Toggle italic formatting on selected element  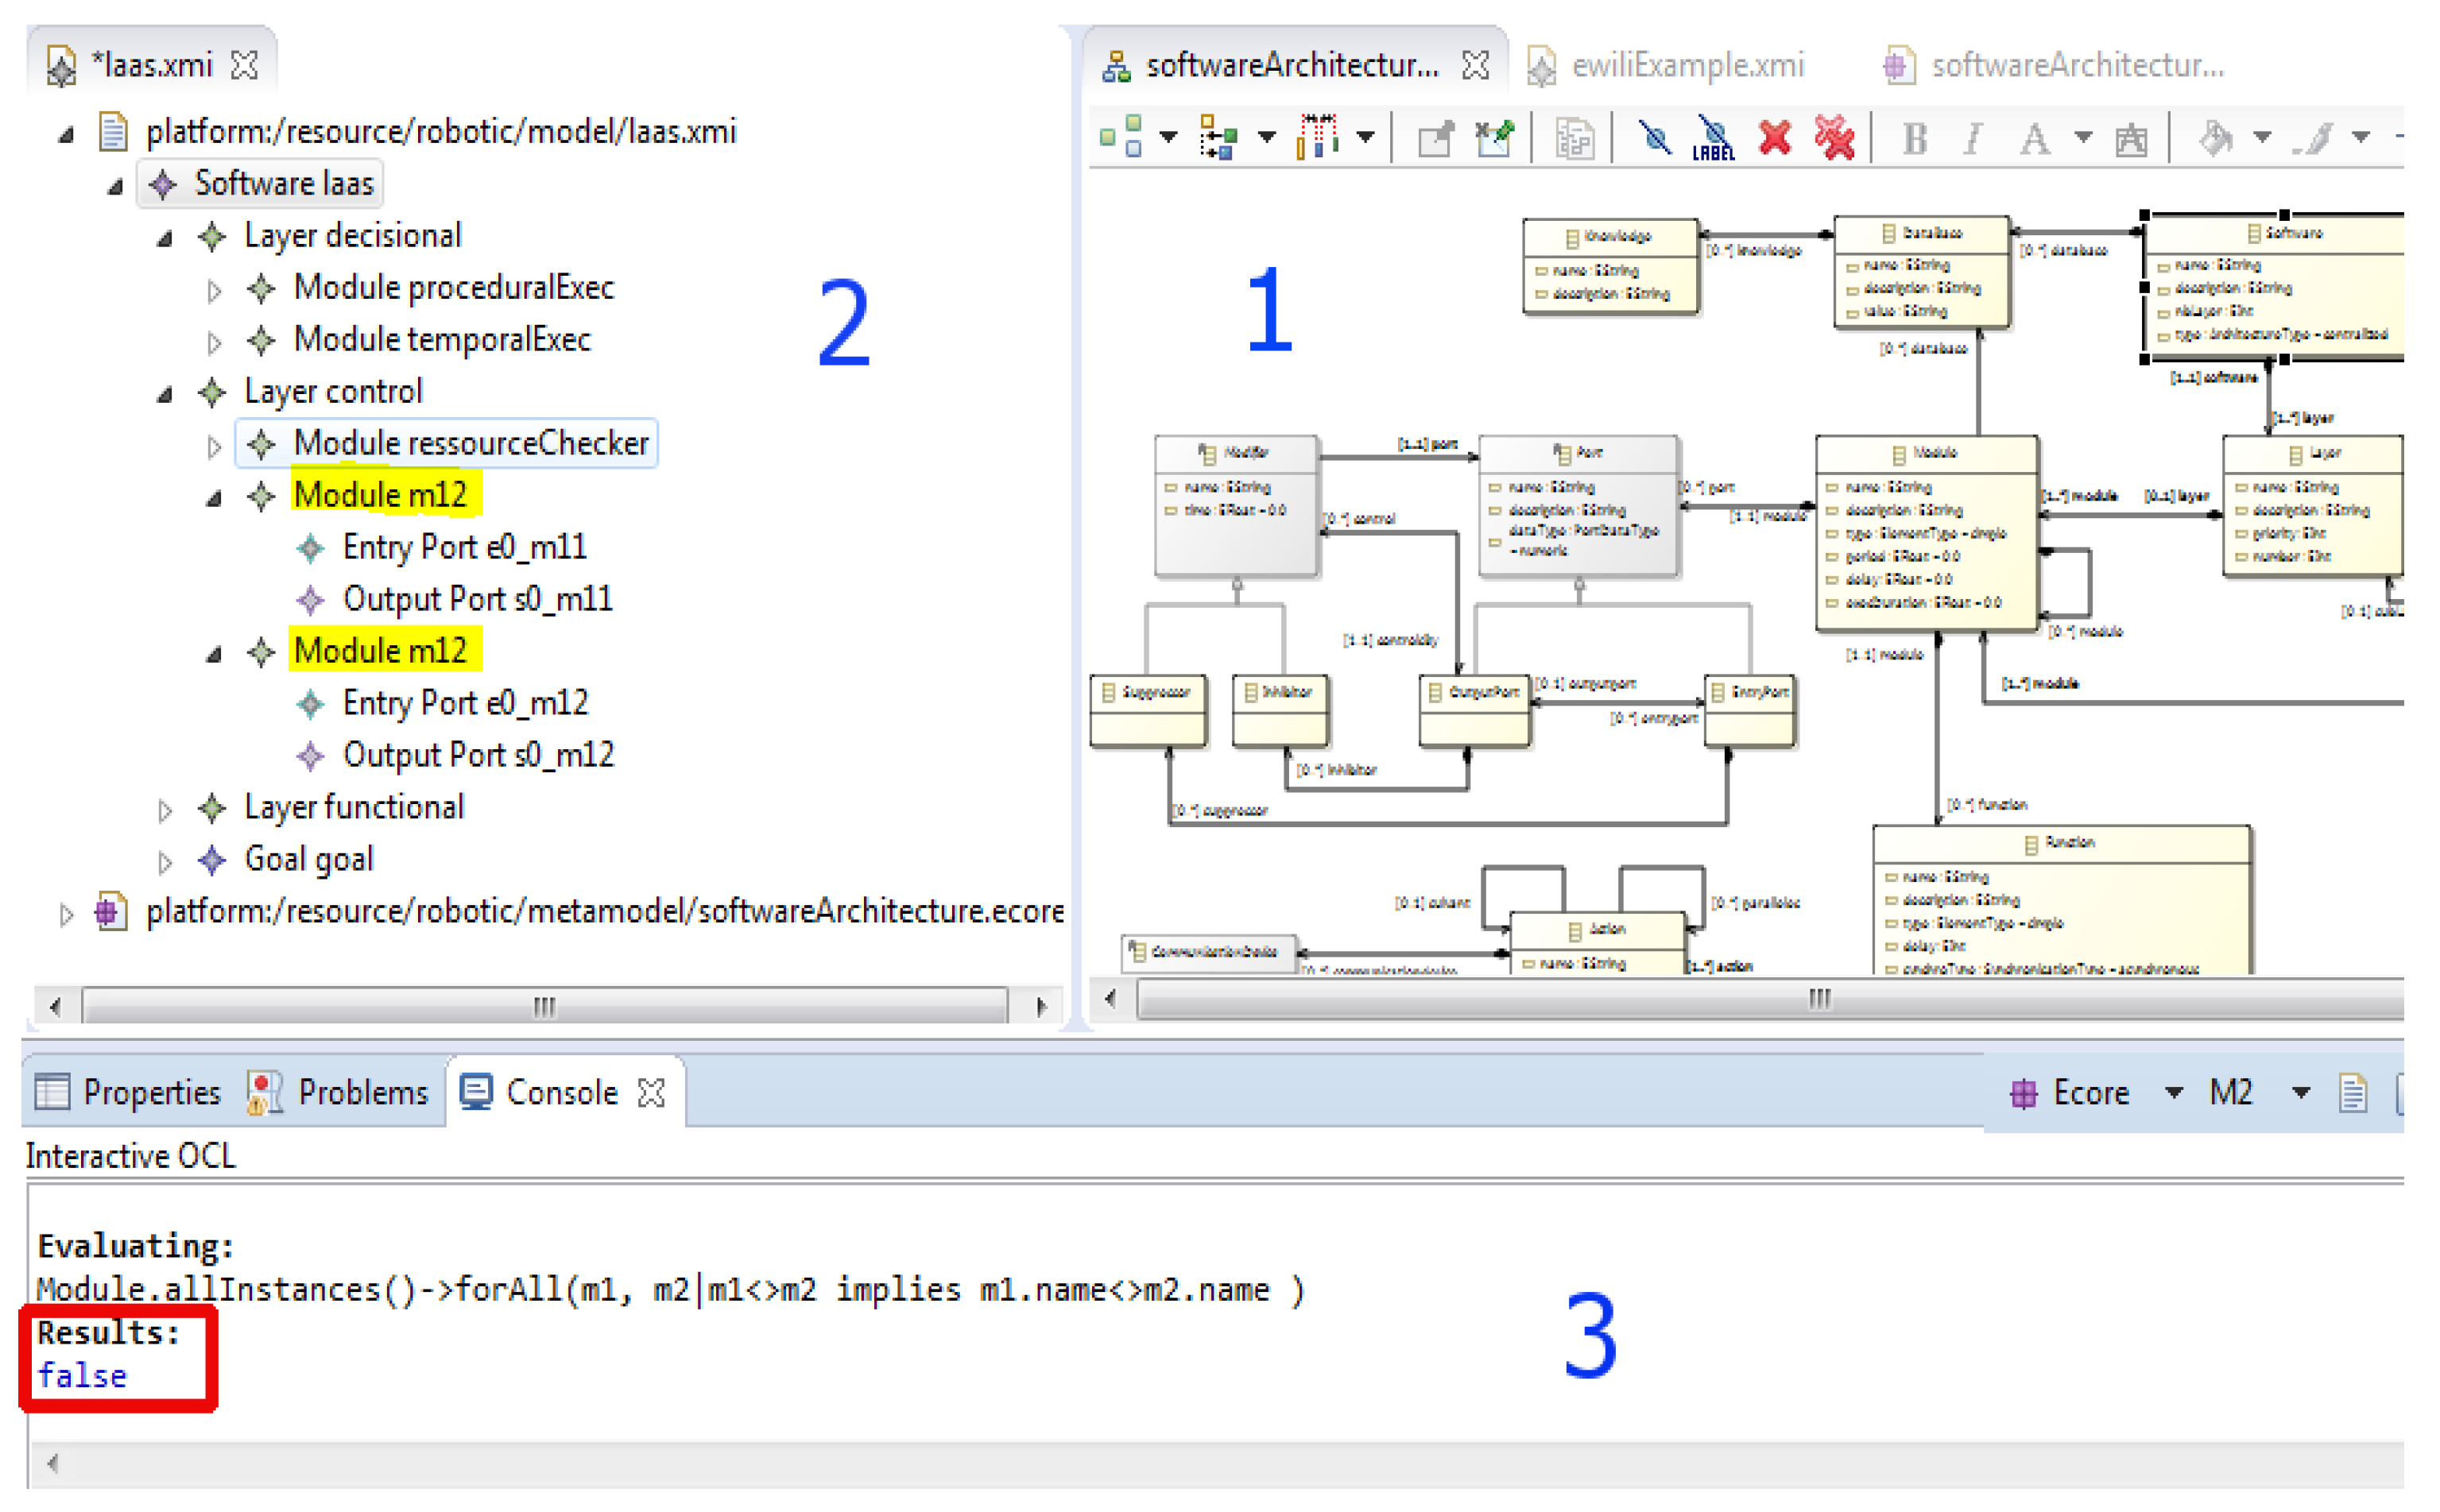pyautogui.click(x=1975, y=138)
